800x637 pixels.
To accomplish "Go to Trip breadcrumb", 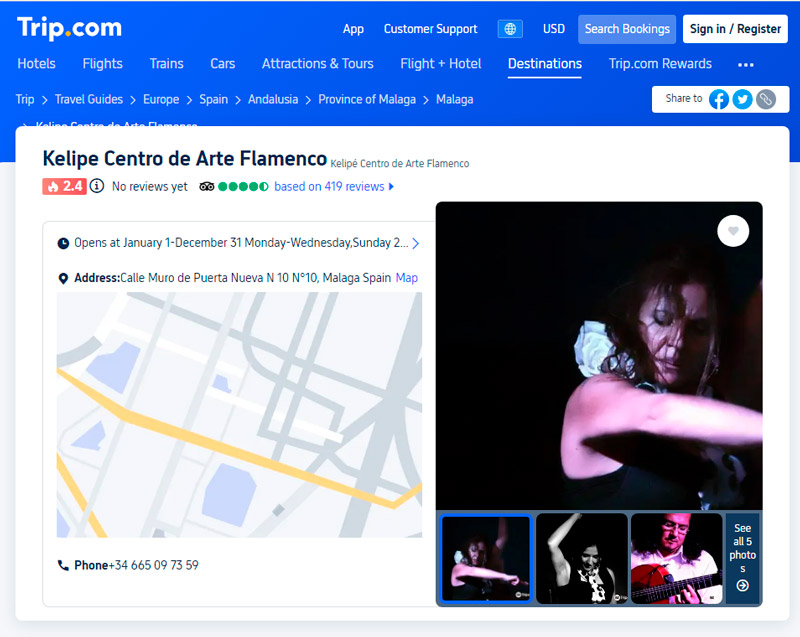I will click(x=25, y=99).
